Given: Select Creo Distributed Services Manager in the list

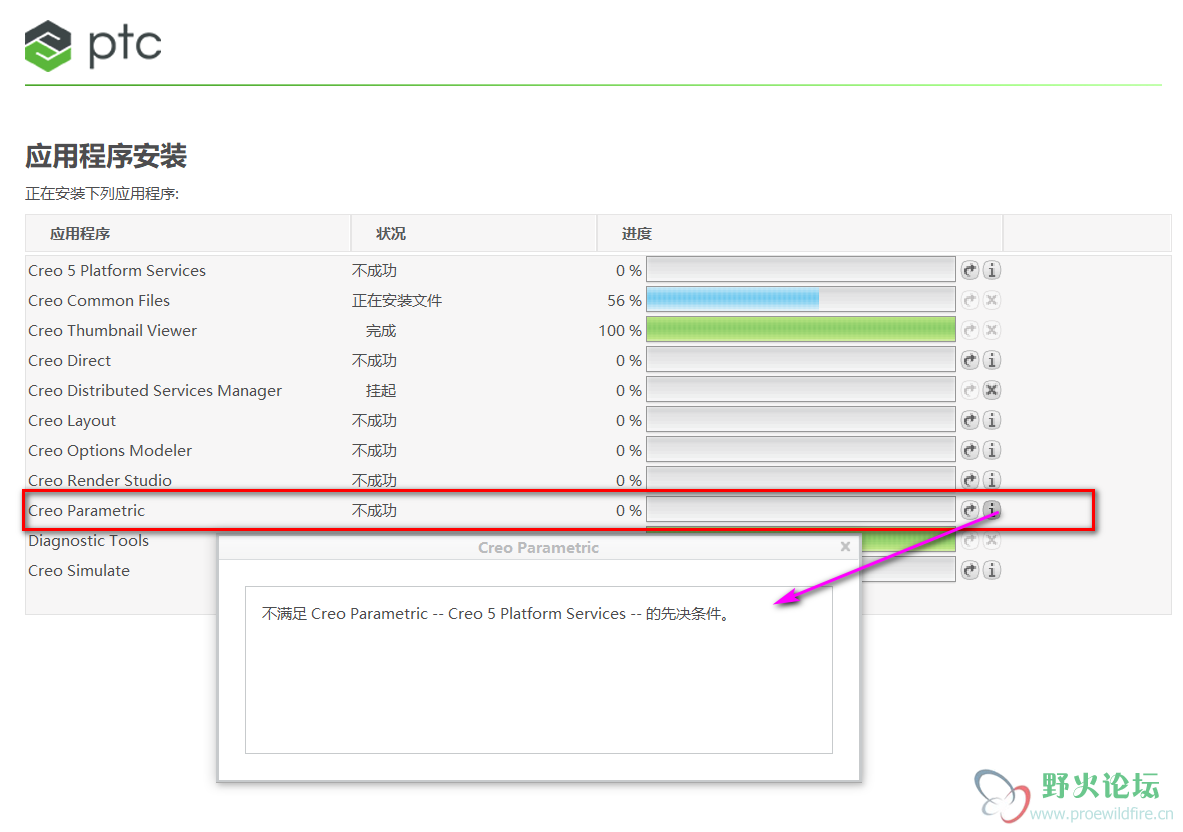Looking at the screenshot, I should (x=155, y=391).
